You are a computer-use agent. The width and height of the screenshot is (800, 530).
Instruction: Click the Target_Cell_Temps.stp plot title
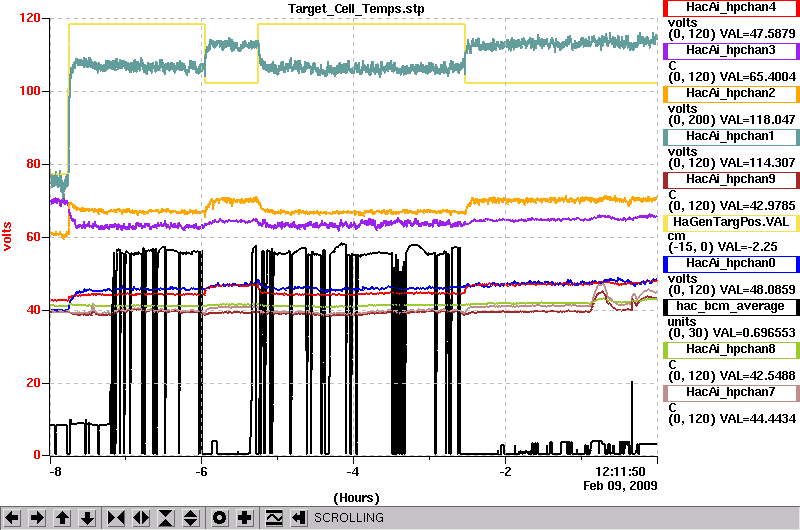point(356,9)
